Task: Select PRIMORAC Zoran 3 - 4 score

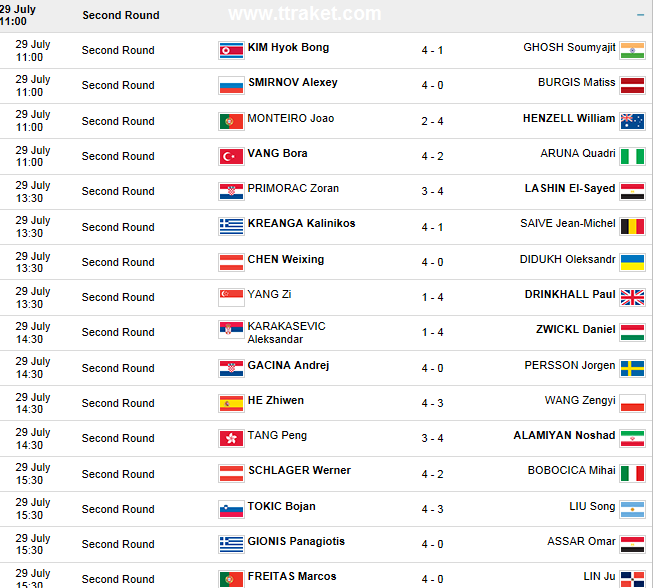Action: pos(432,191)
